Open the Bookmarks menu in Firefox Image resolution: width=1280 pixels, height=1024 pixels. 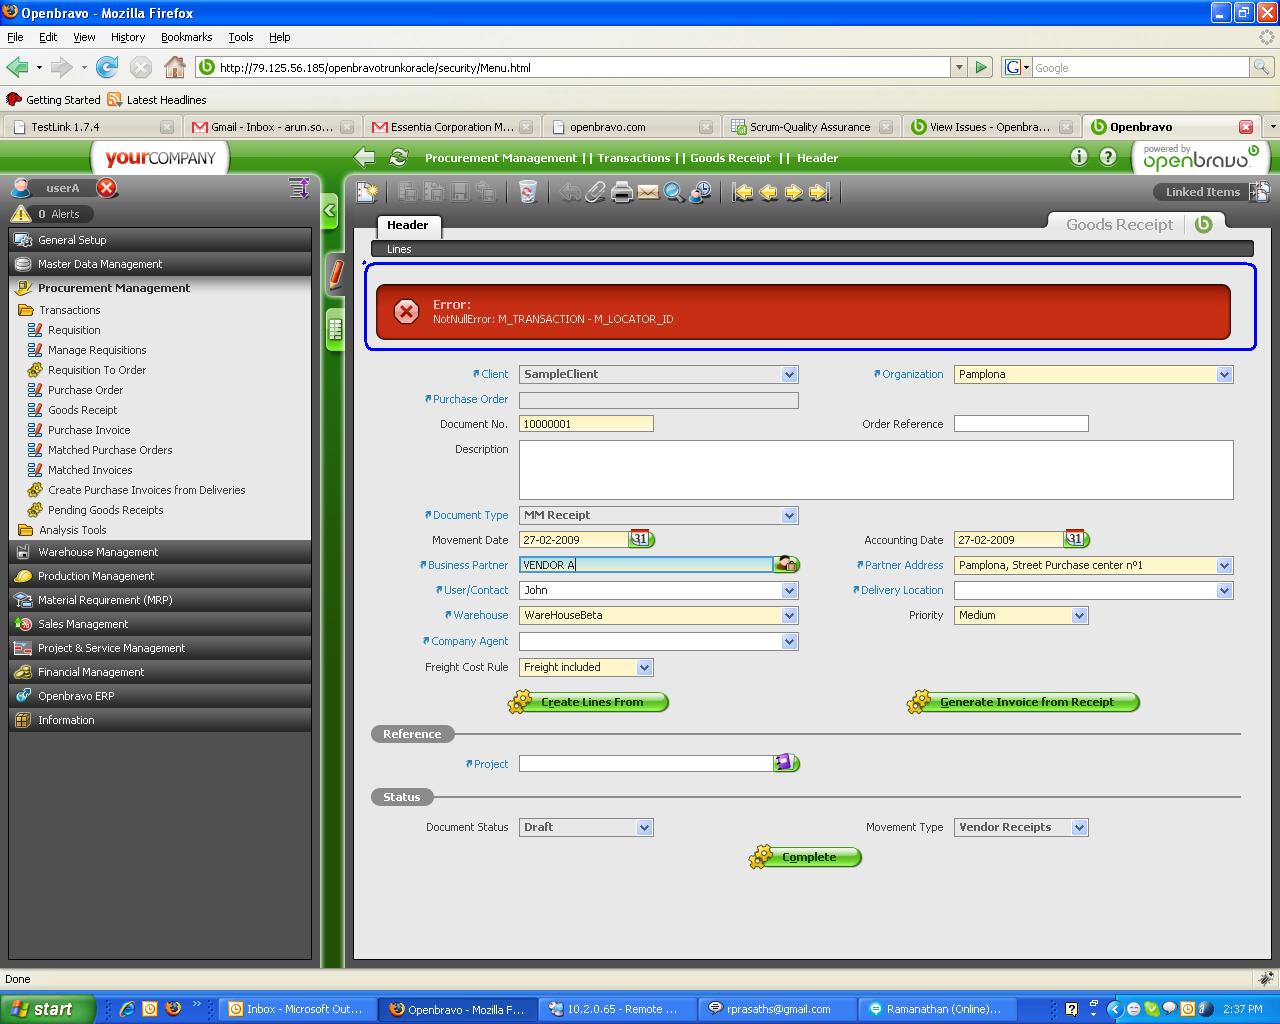click(186, 37)
